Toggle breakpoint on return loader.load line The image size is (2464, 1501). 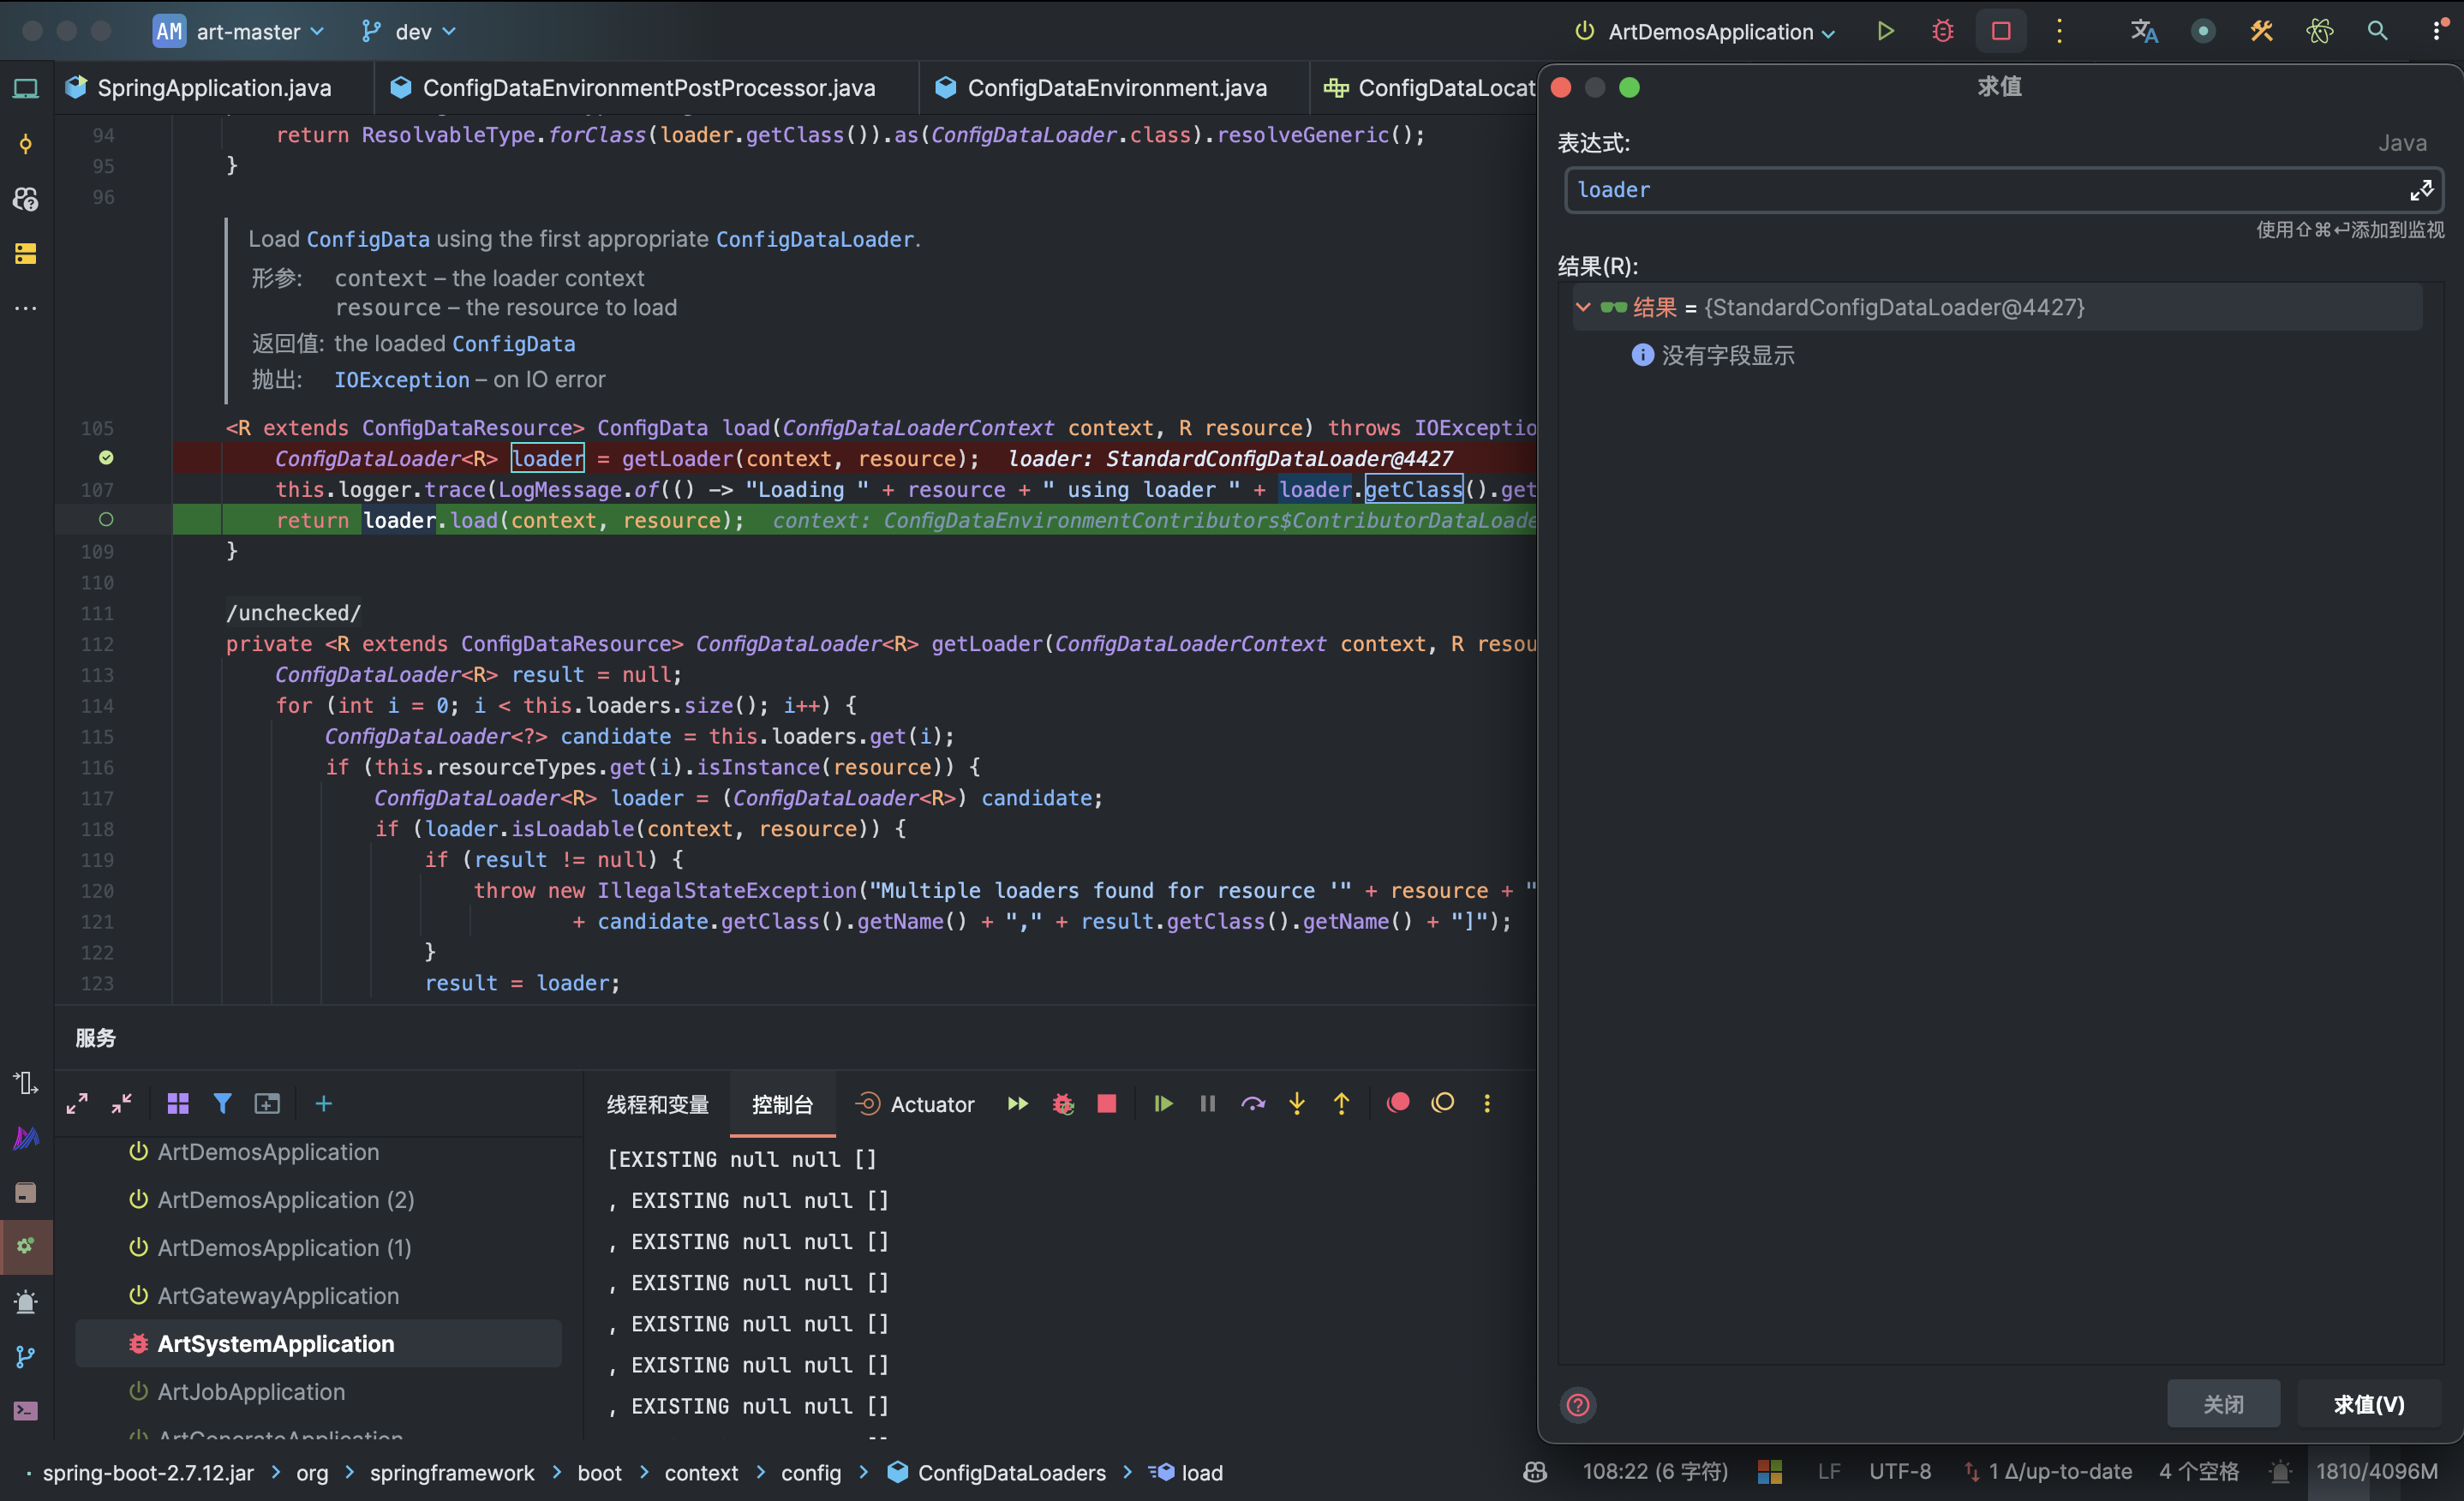coord(106,520)
